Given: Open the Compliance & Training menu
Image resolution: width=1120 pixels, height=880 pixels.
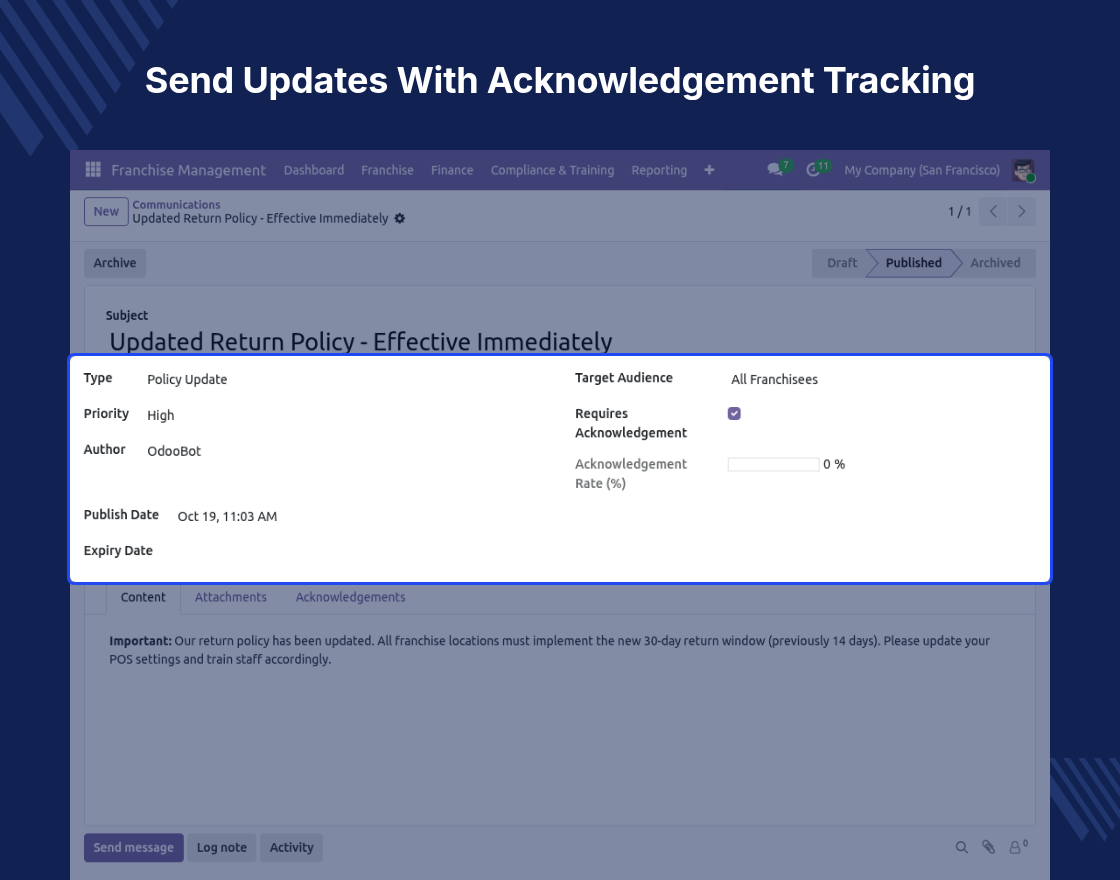Looking at the screenshot, I should coord(552,170).
